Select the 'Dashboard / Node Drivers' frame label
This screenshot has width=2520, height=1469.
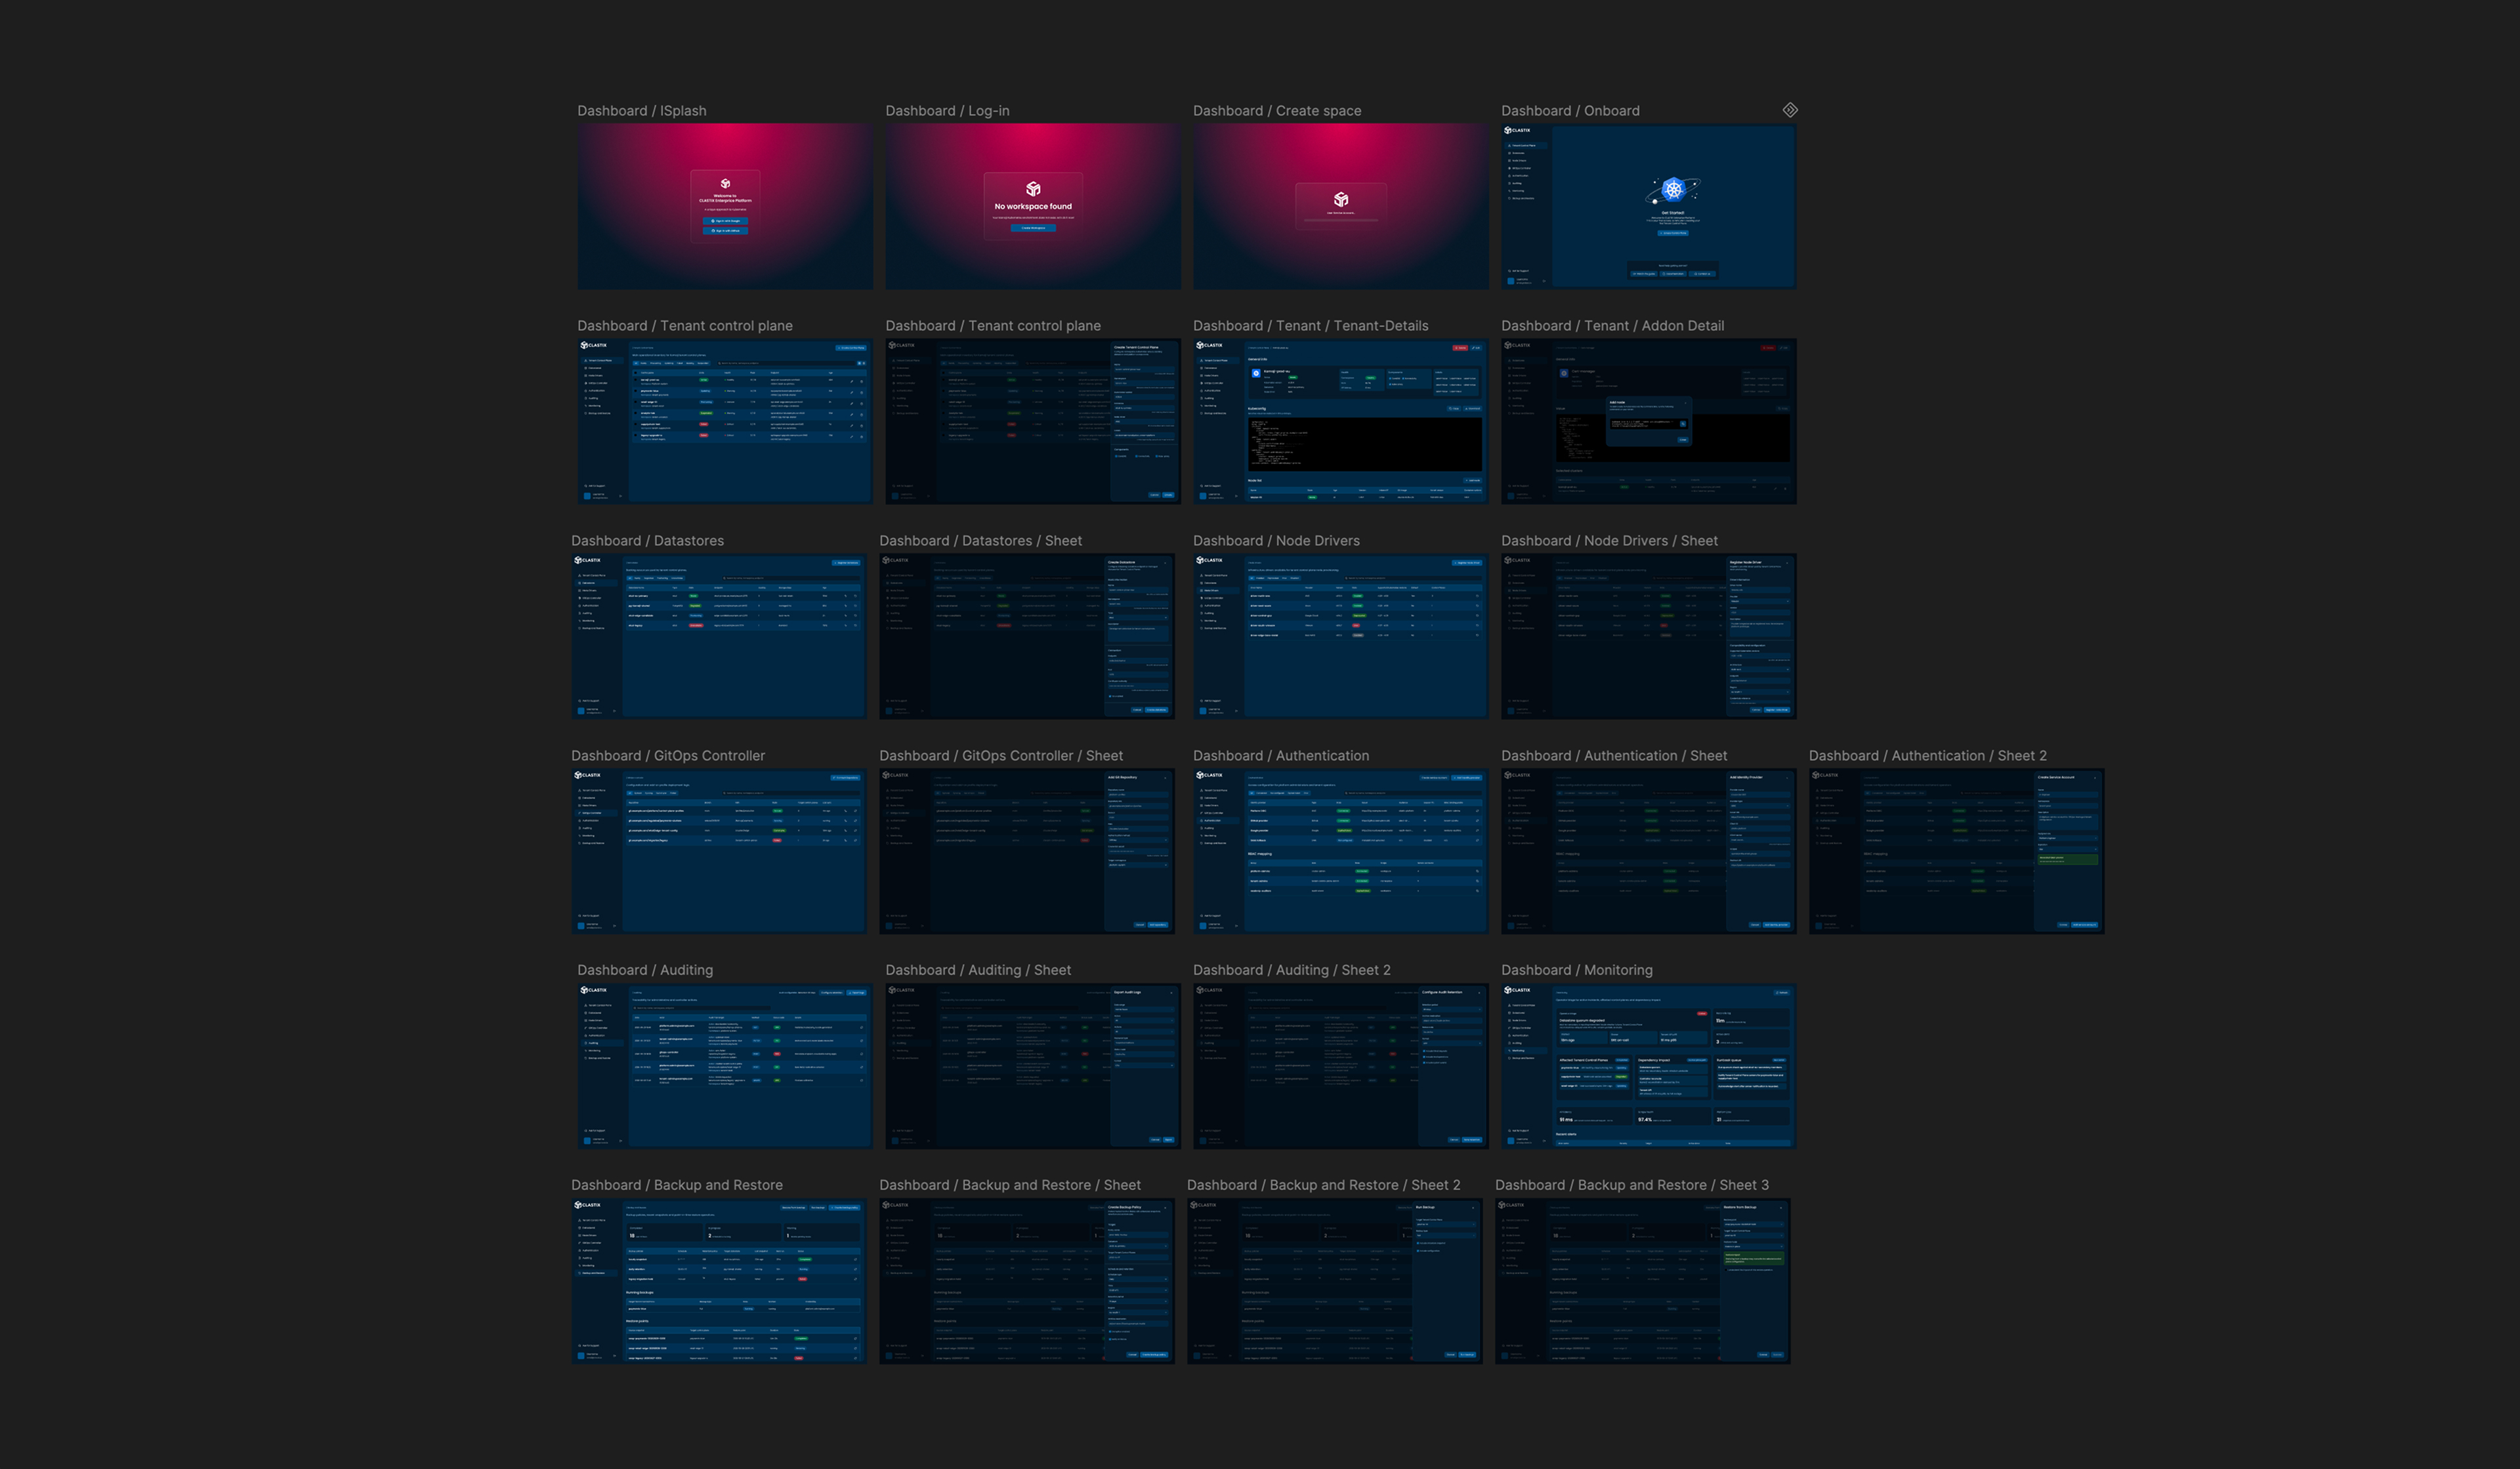(x=1276, y=541)
